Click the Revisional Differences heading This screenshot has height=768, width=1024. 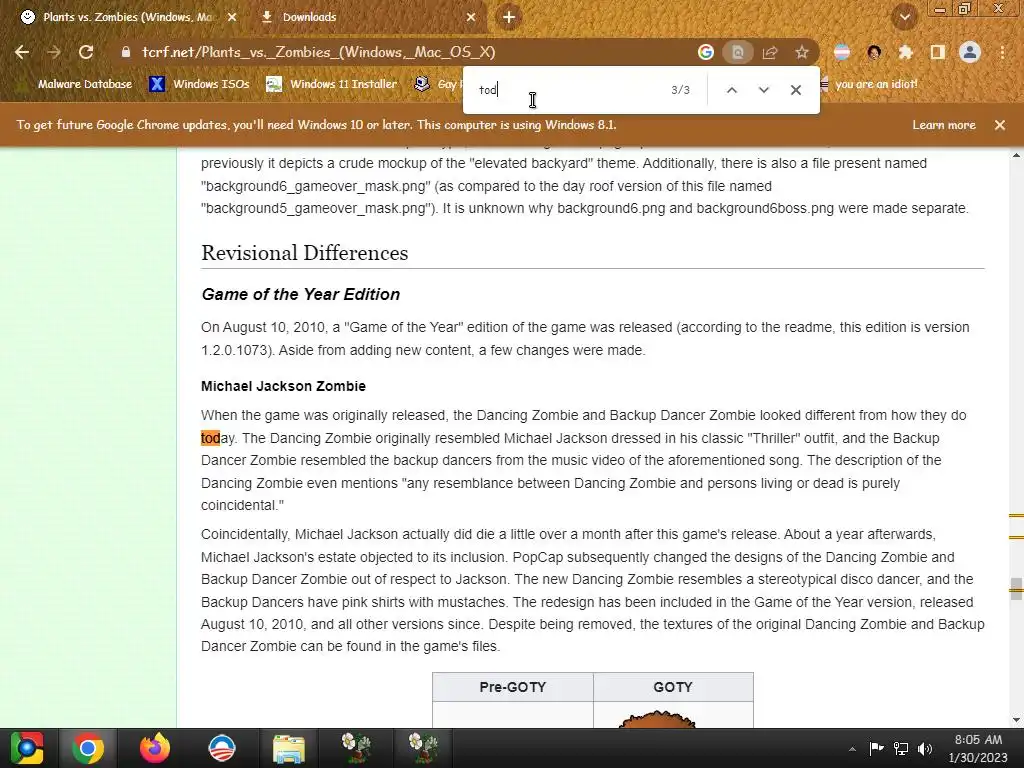304,253
